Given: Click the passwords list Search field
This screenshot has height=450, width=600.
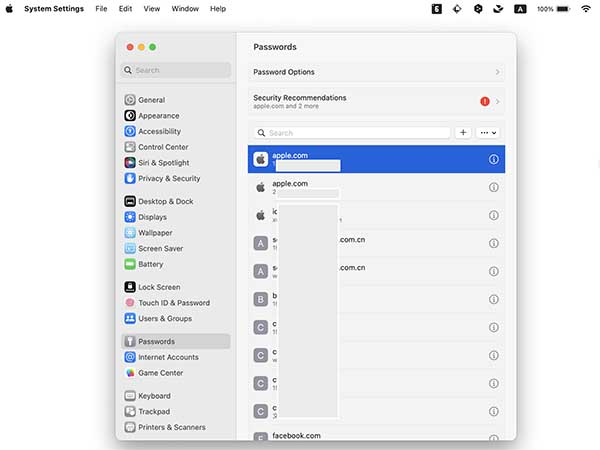Looking at the screenshot, I should click(352, 133).
